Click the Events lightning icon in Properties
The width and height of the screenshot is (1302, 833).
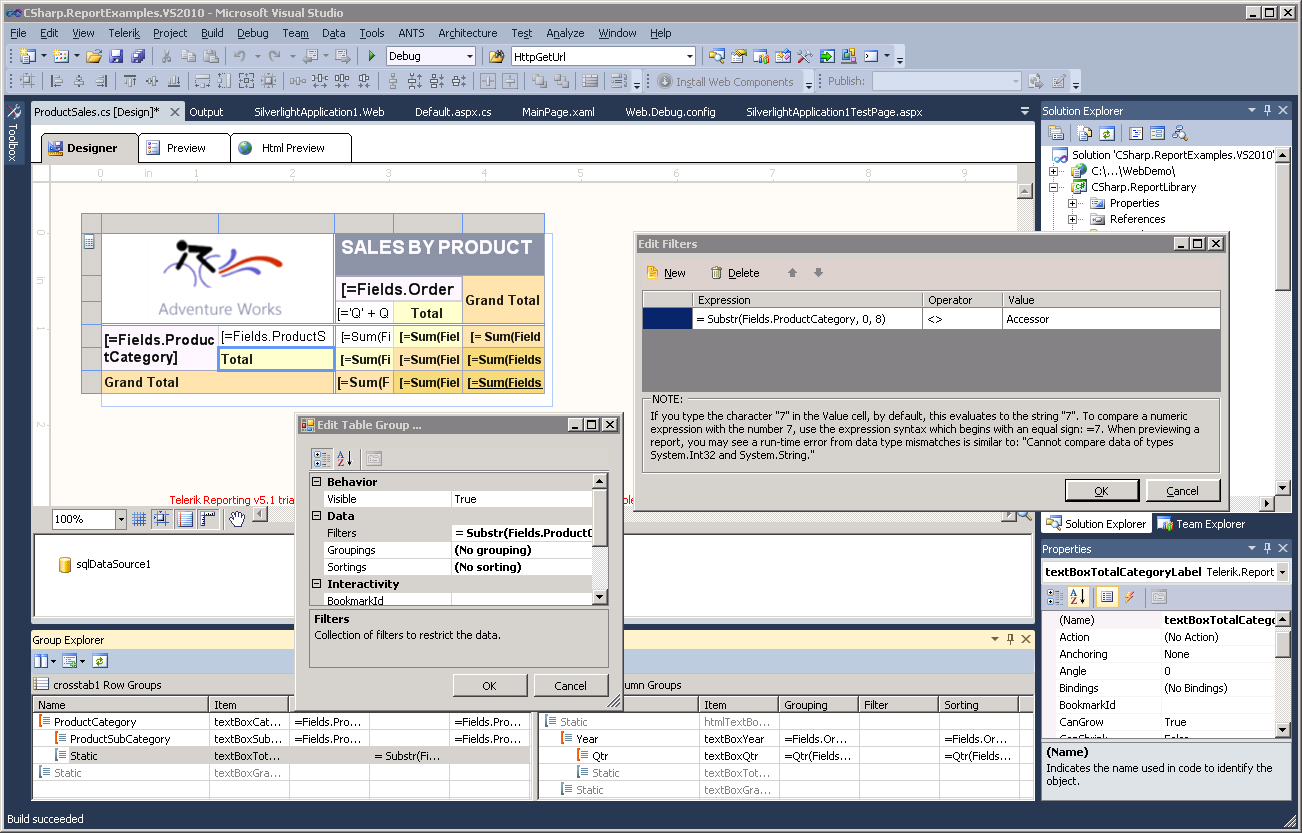1130,597
